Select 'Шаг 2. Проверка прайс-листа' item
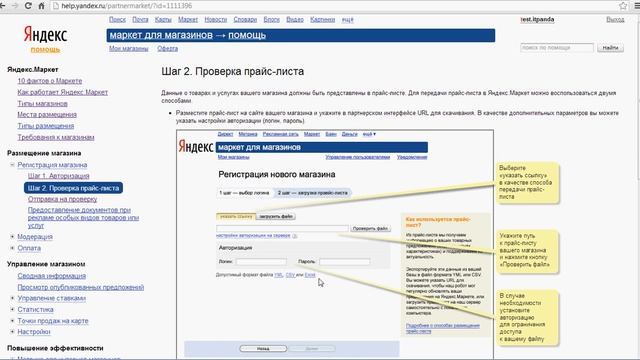Screen dimensions: 640x360 [x=73, y=188]
